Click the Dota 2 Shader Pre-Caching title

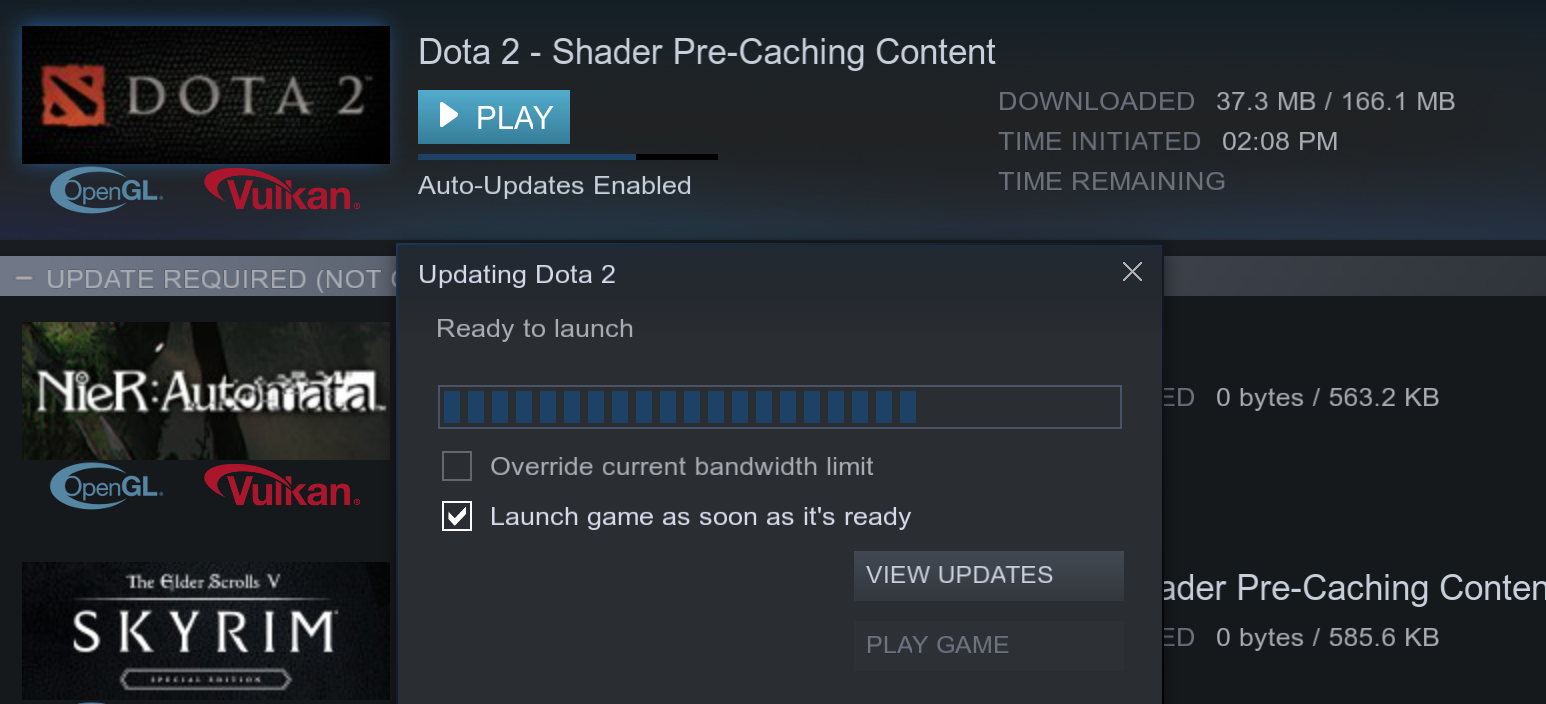pos(705,51)
